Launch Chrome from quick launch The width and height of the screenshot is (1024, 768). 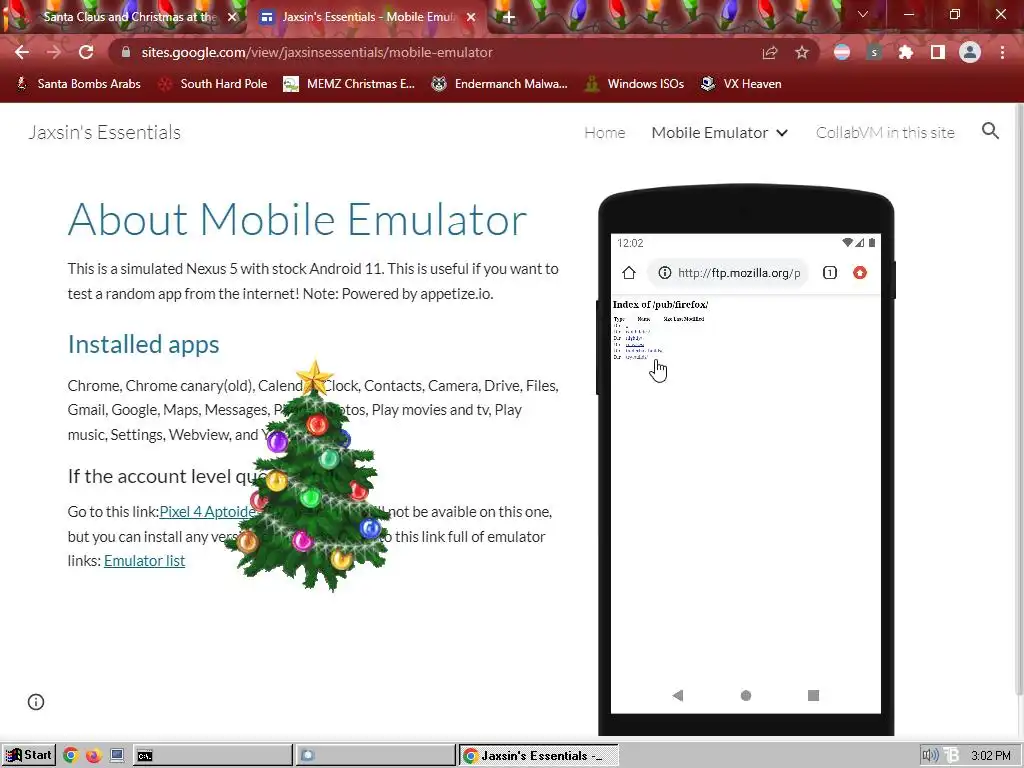point(71,756)
